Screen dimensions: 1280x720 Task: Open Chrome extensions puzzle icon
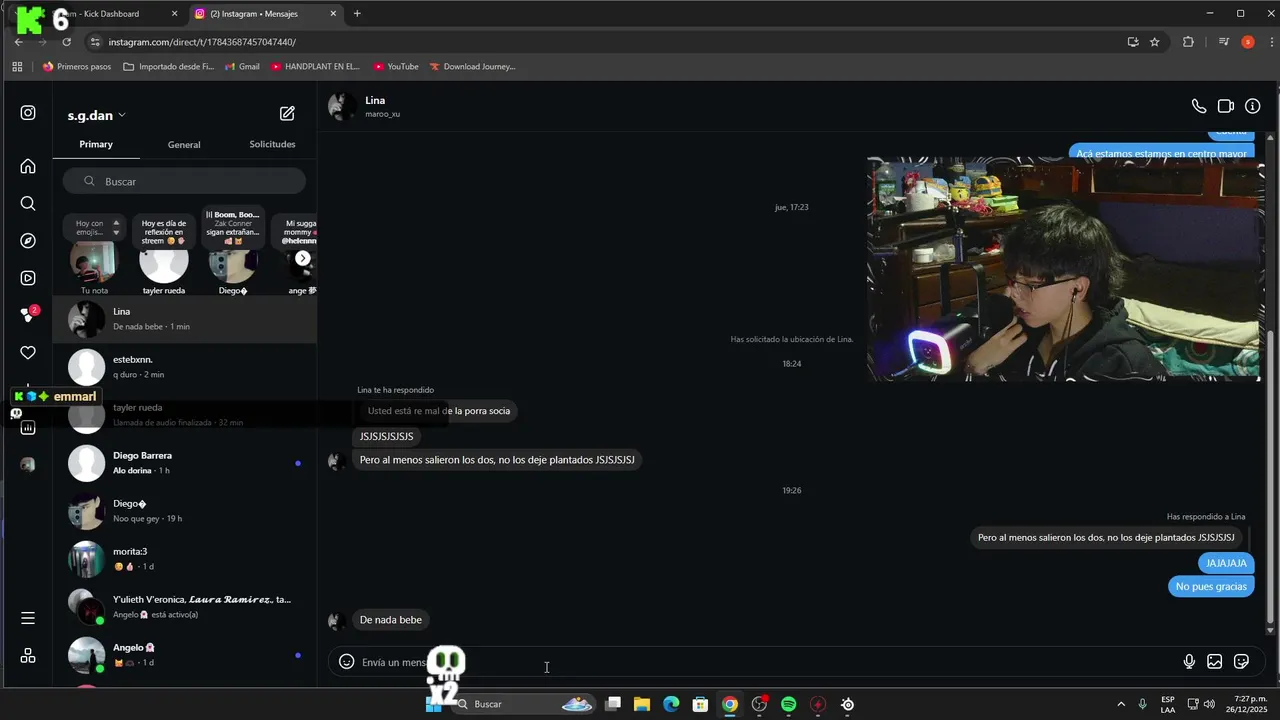point(1188,42)
